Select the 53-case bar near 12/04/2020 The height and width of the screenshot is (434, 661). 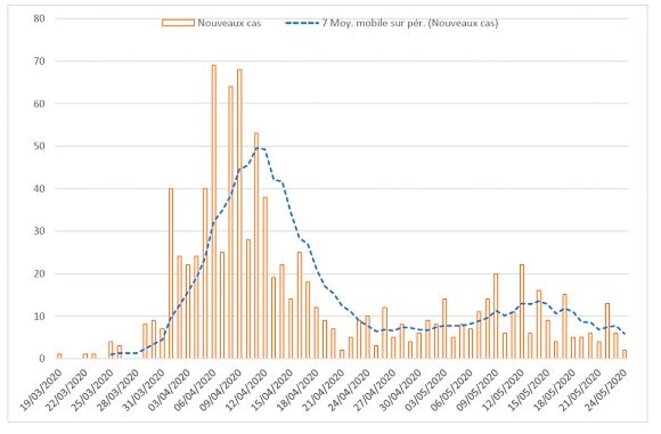[x=256, y=246]
